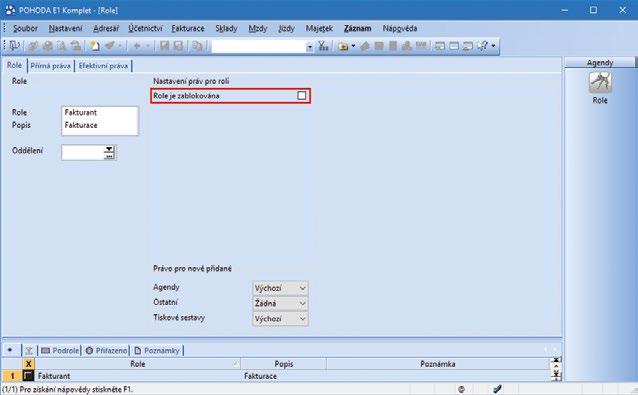Image resolution: width=638 pixels, height=395 pixels.
Task: Open the Soubor menu
Action: click(25, 28)
